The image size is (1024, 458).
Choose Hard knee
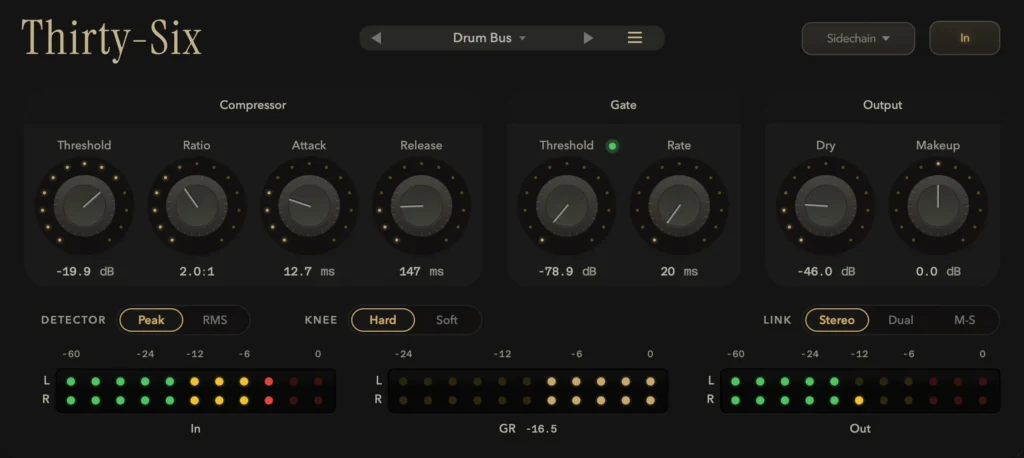pyautogui.click(x=383, y=320)
